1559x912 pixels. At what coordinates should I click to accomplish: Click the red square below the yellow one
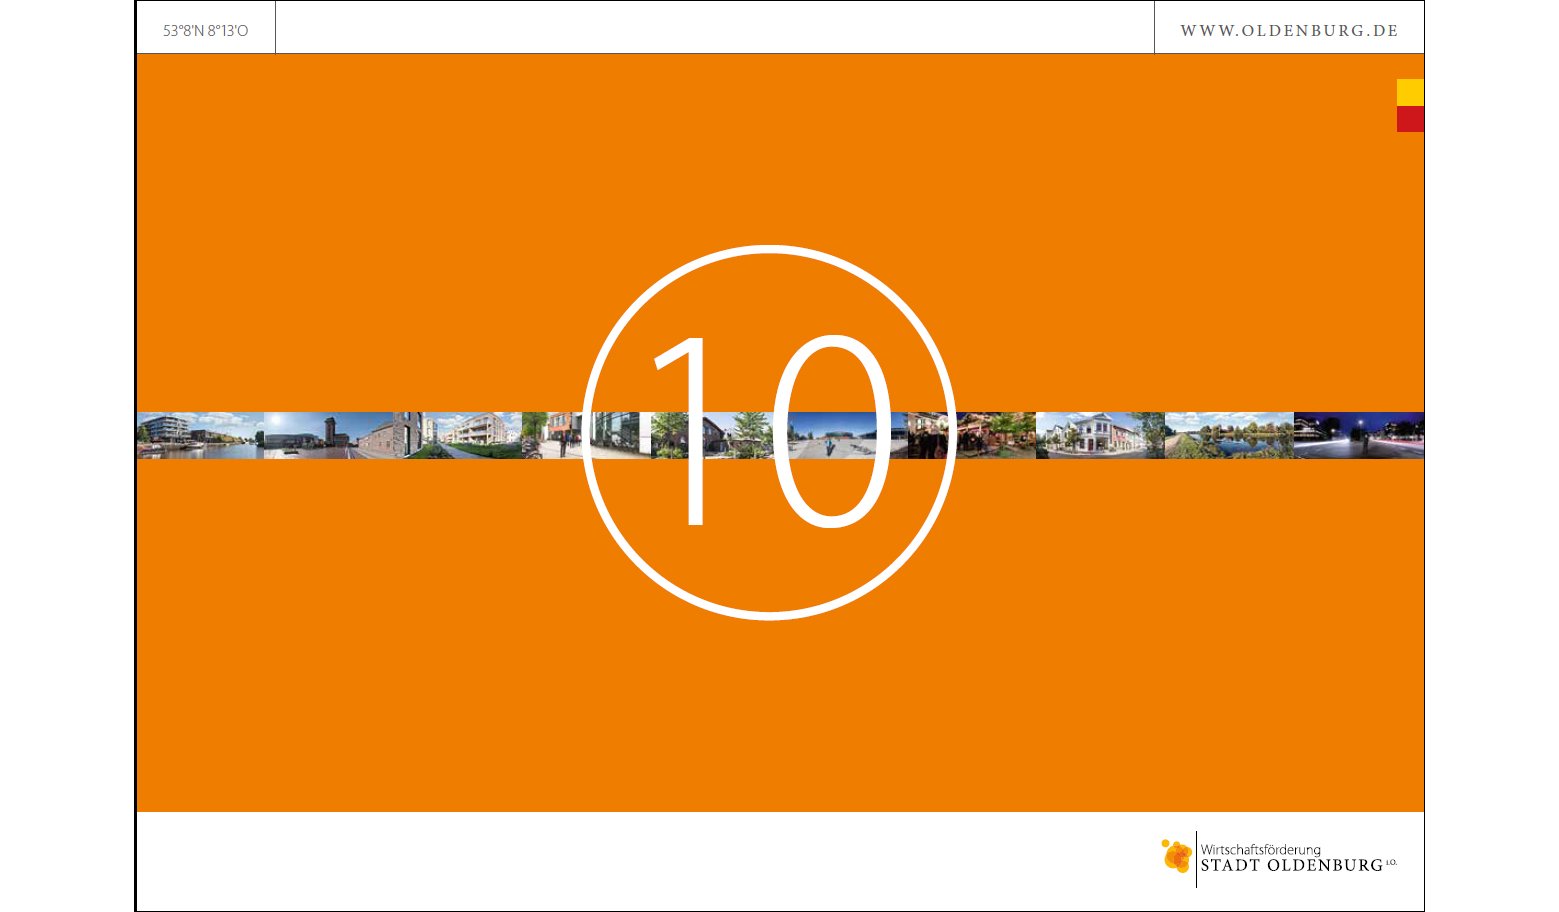[x=1410, y=119]
